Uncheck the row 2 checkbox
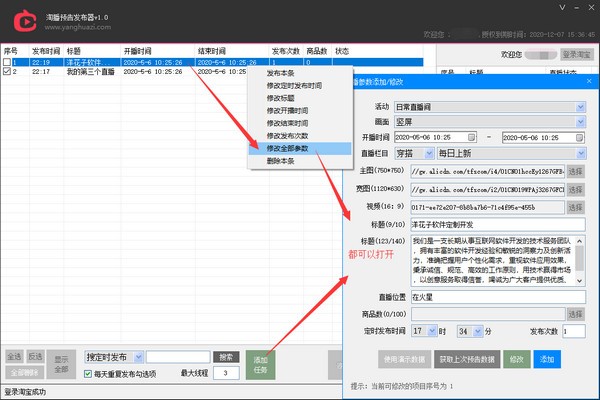This screenshot has height=400, width=600. [x=8, y=72]
